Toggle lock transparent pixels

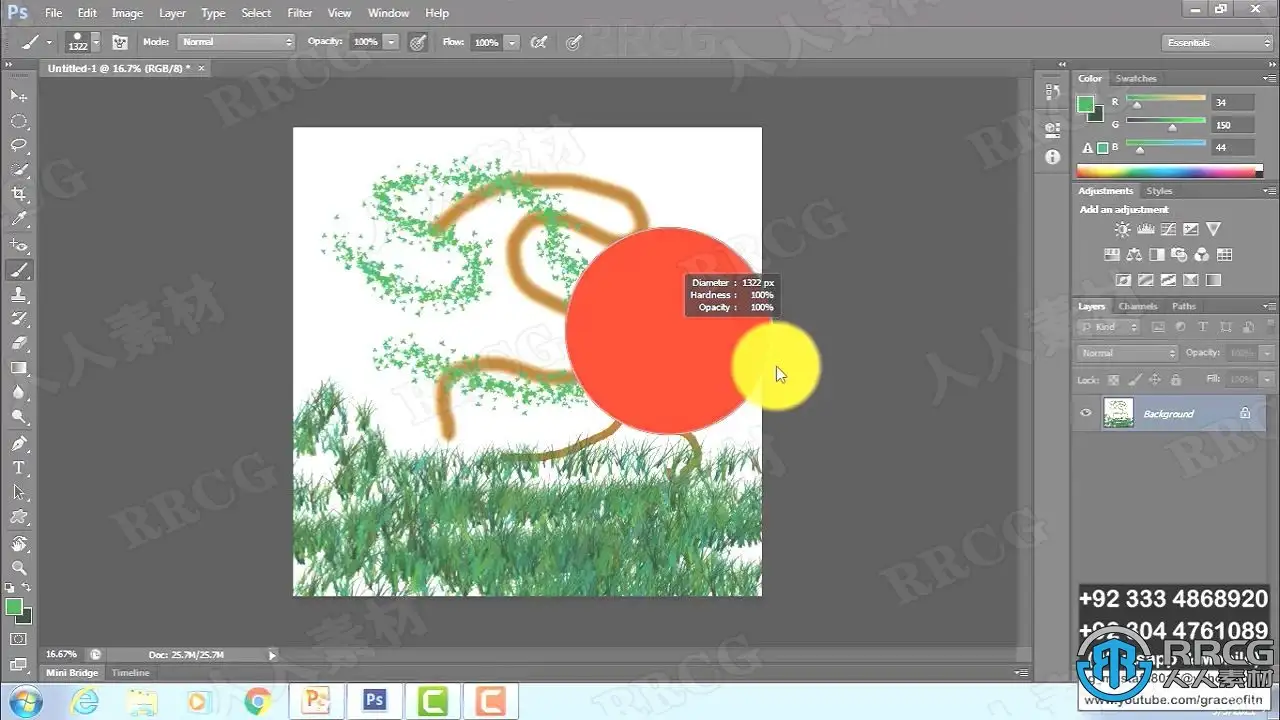pos(1113,380)
